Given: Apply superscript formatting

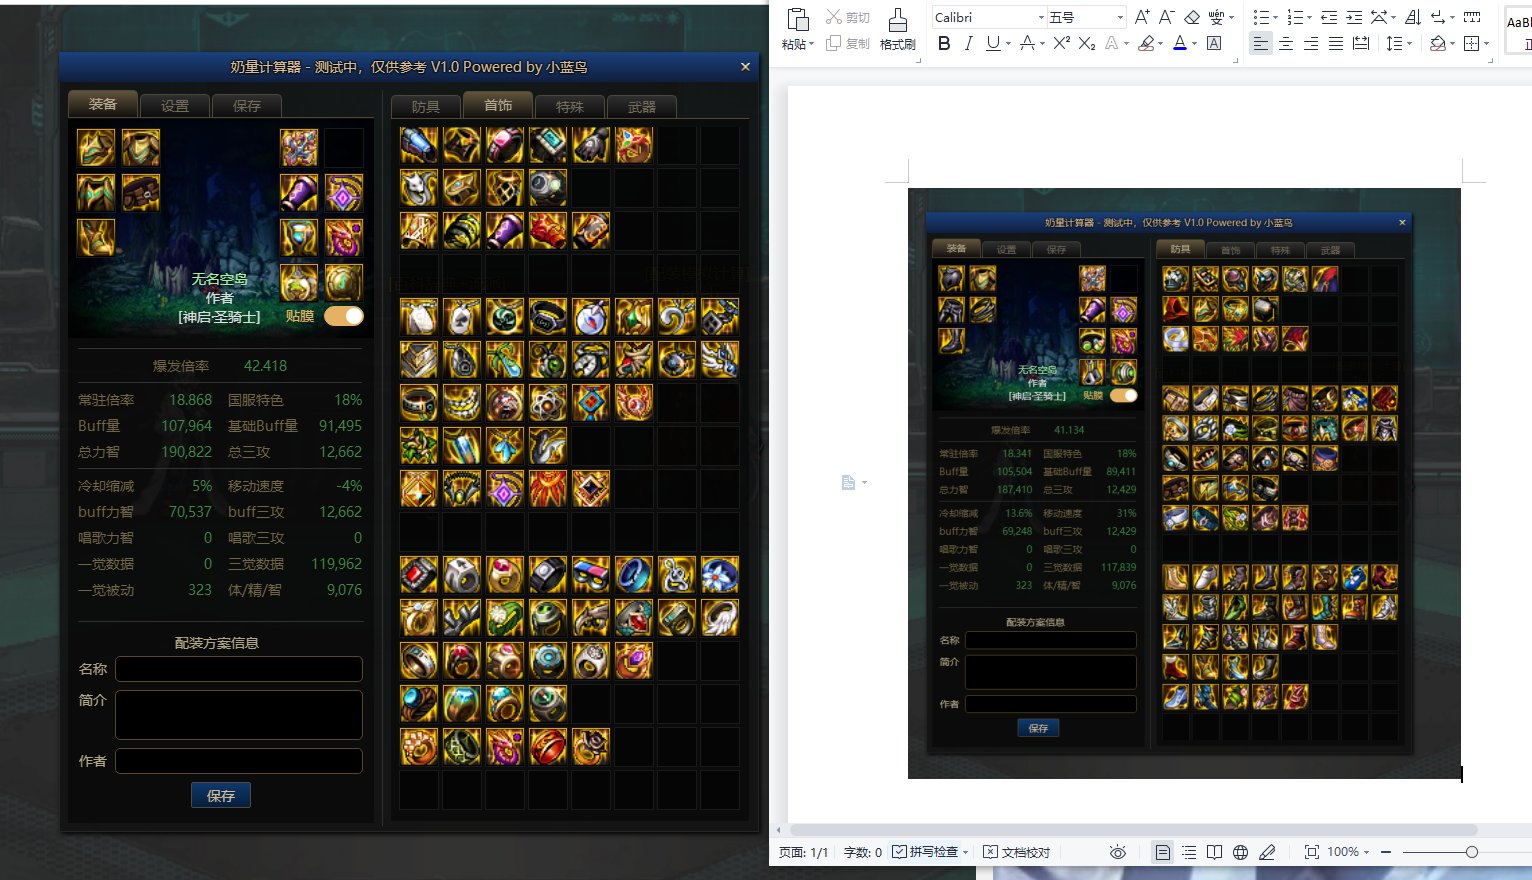Looking at the screenshot, I should coord(1062,43).
